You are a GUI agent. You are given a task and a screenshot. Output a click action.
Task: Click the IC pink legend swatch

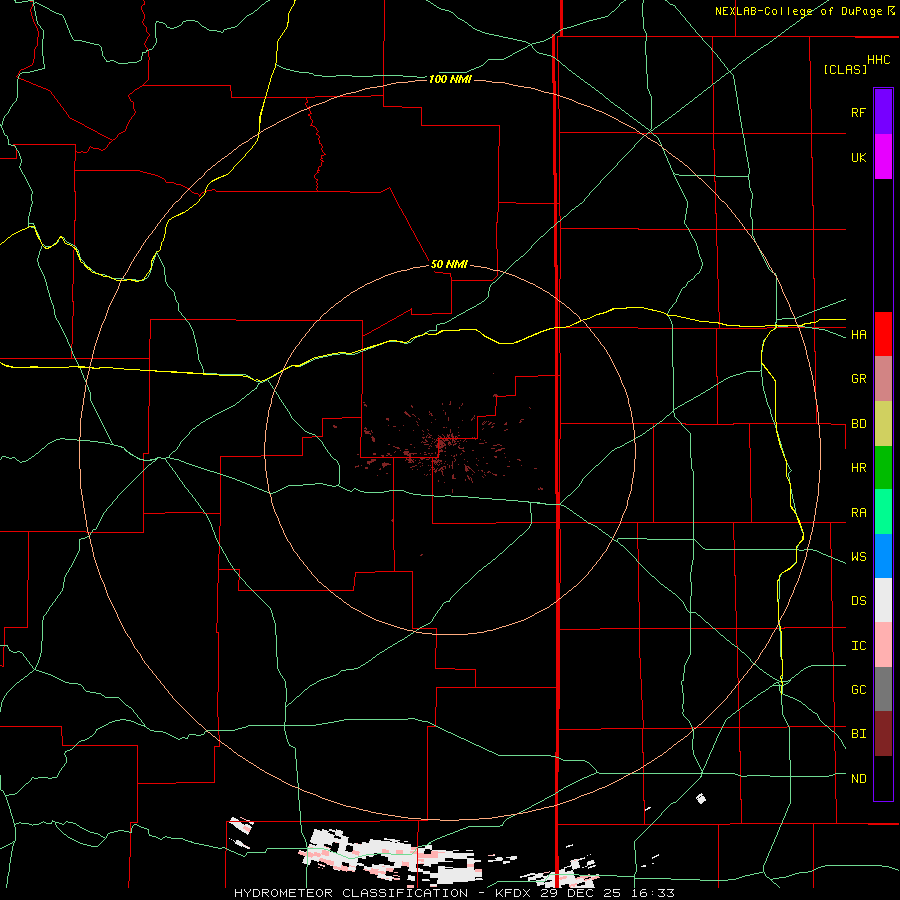pyautogui.click(x=883, y=645)
